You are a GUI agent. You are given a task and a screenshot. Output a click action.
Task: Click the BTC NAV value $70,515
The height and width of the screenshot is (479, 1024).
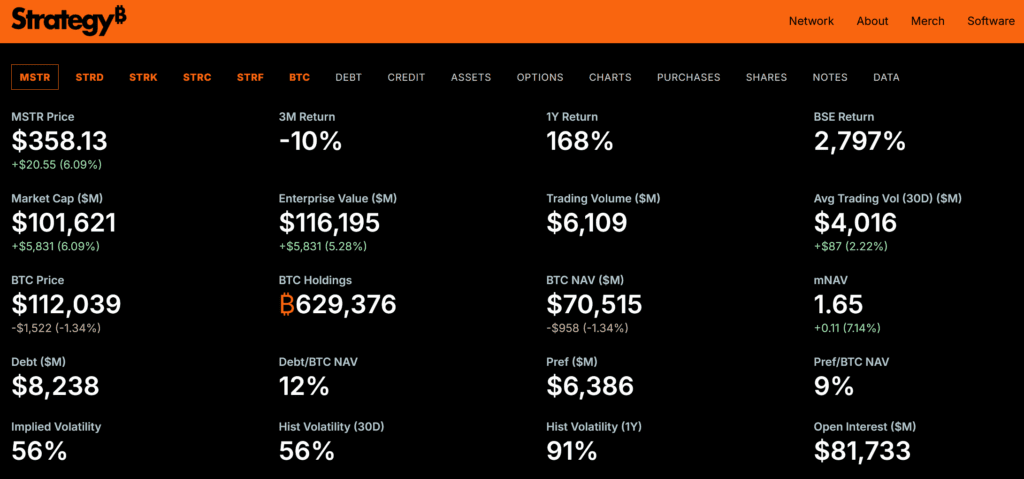[x=594, y=305]
